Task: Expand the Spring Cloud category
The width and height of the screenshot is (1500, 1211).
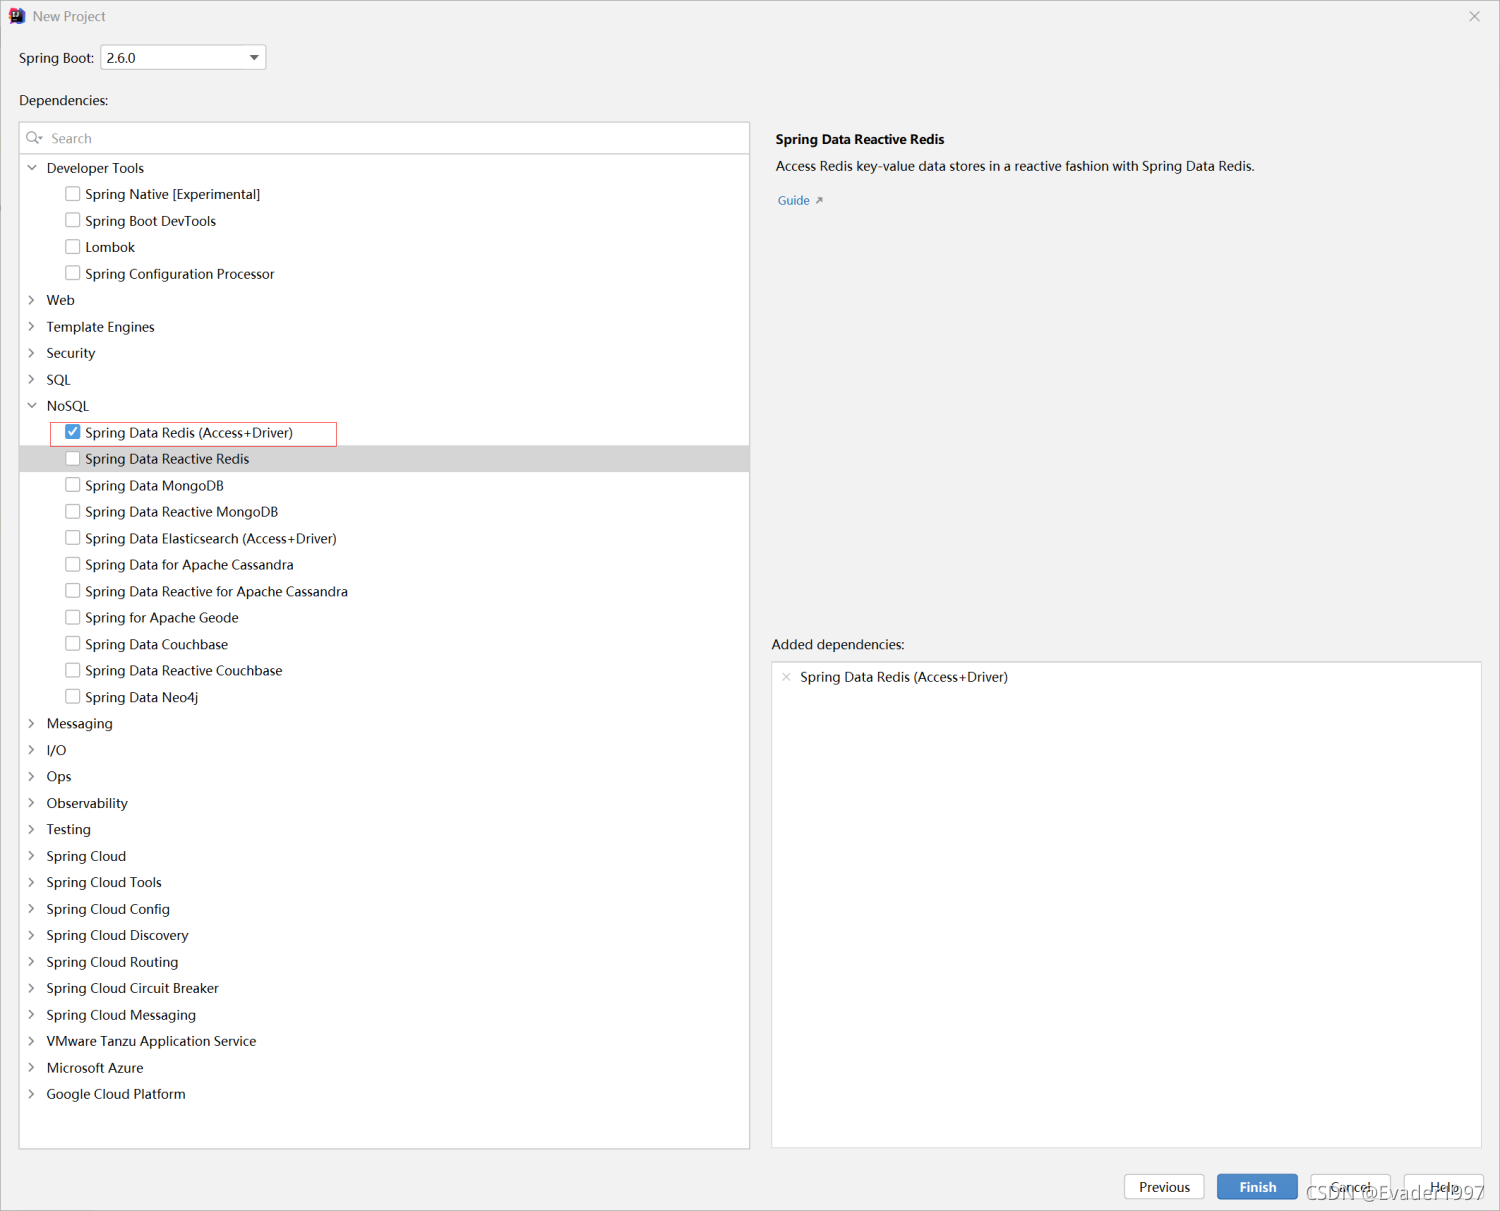Action: pos(32,856)
